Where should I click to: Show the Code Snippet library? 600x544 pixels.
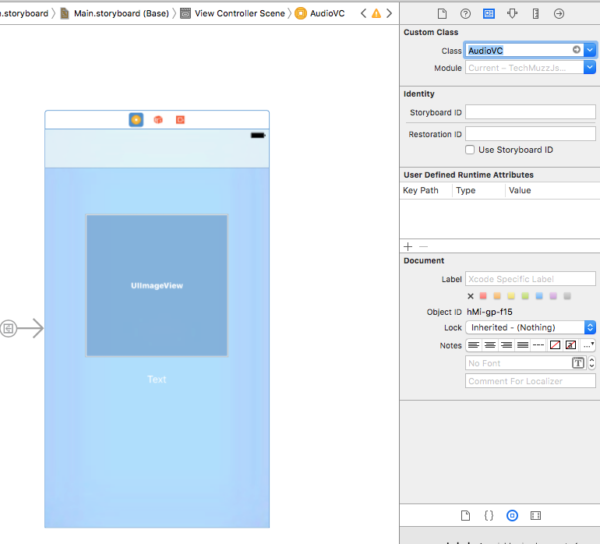tap(489, 516)
